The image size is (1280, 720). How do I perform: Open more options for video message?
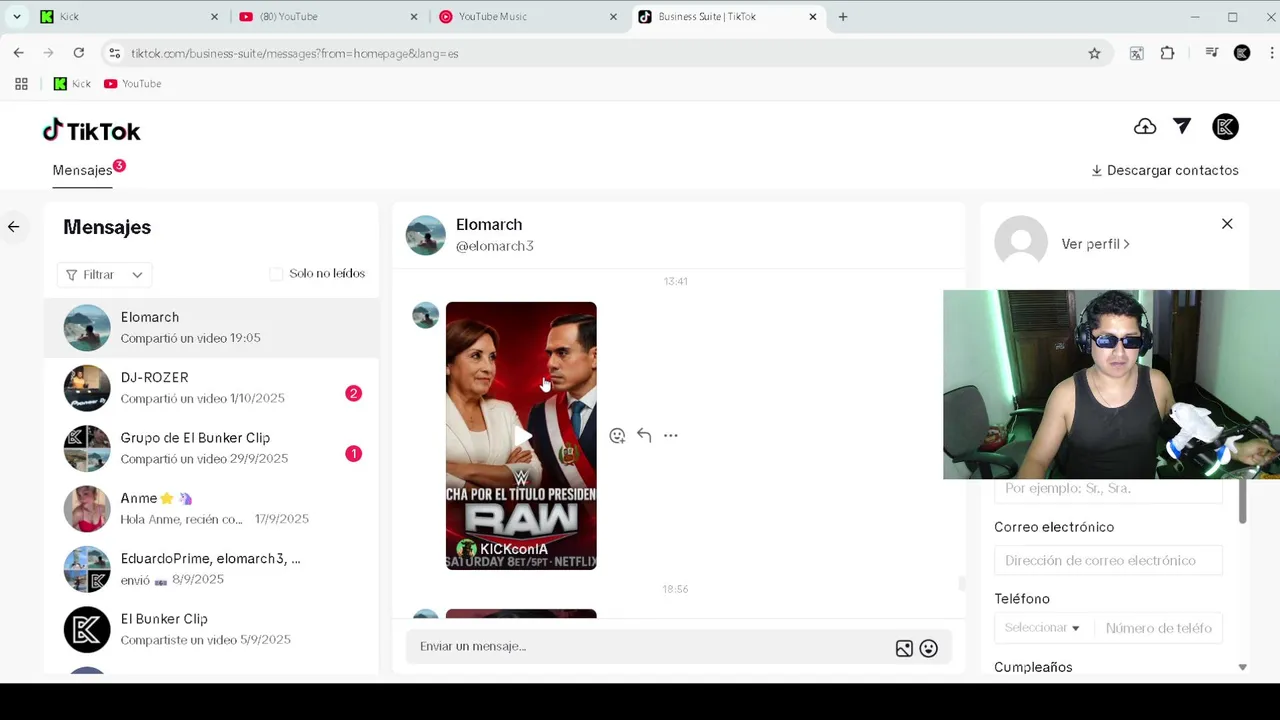(671, 435)
